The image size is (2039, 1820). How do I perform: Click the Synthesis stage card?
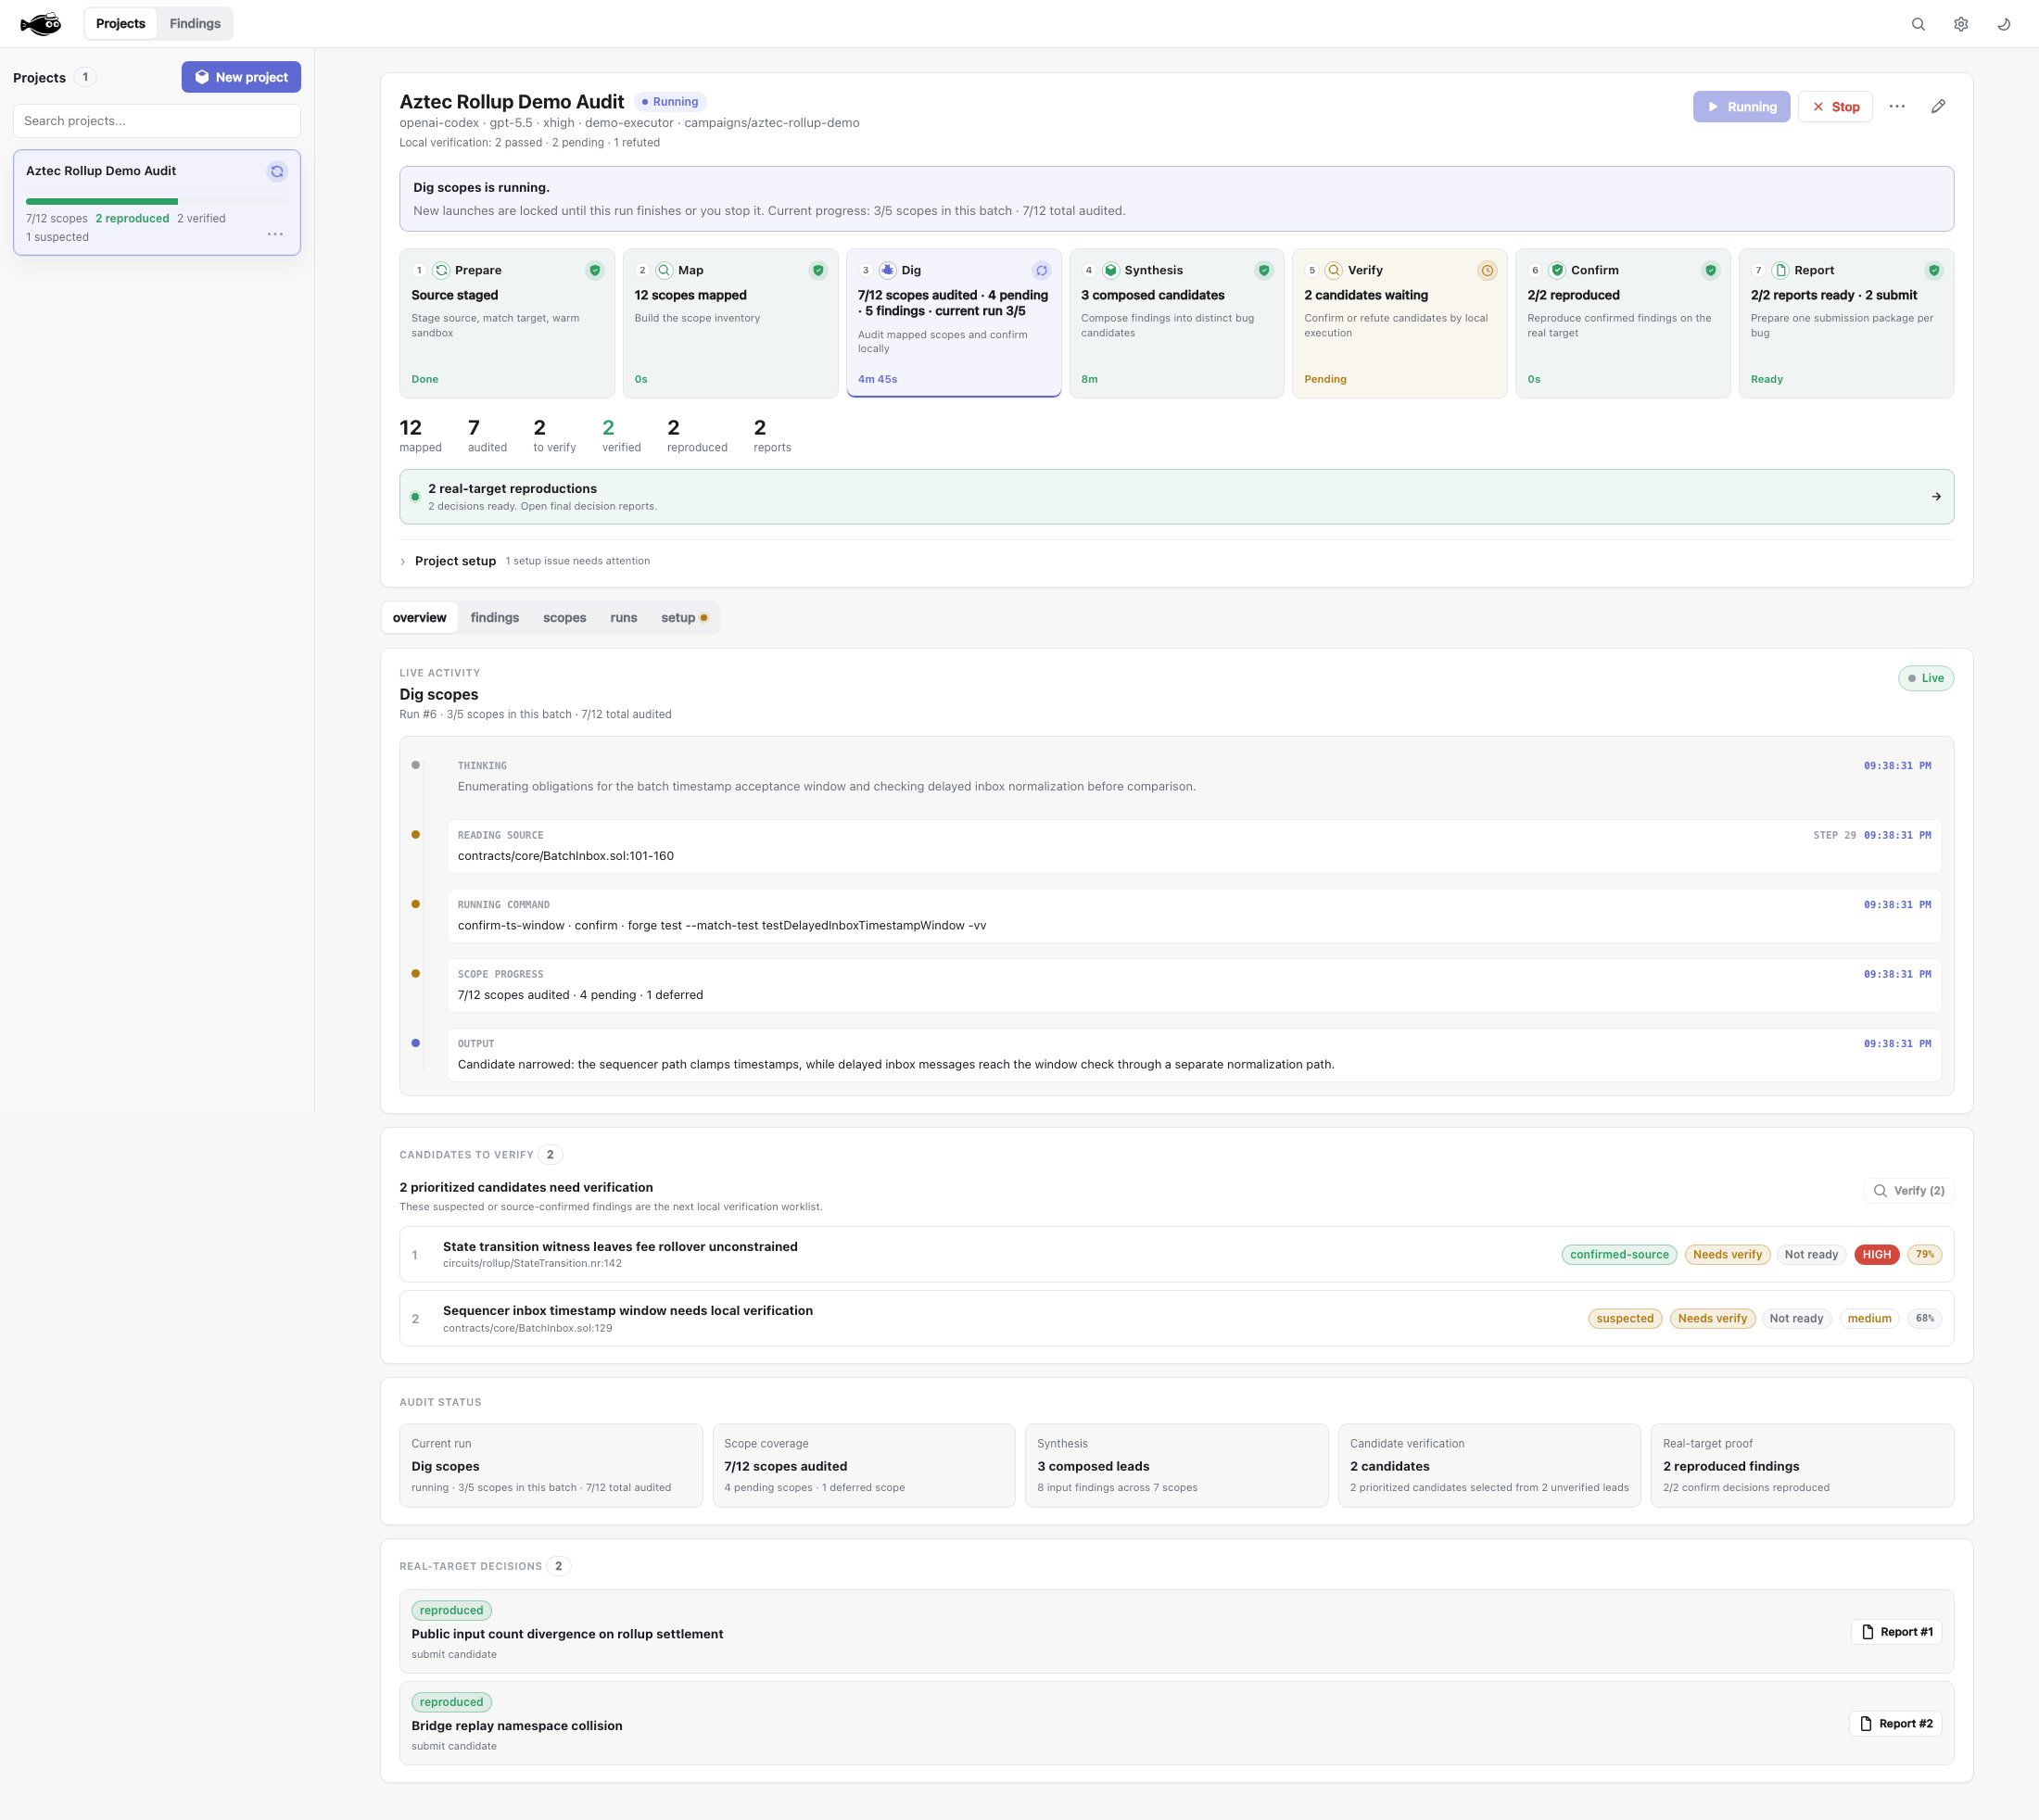[x=1177, y=323]
